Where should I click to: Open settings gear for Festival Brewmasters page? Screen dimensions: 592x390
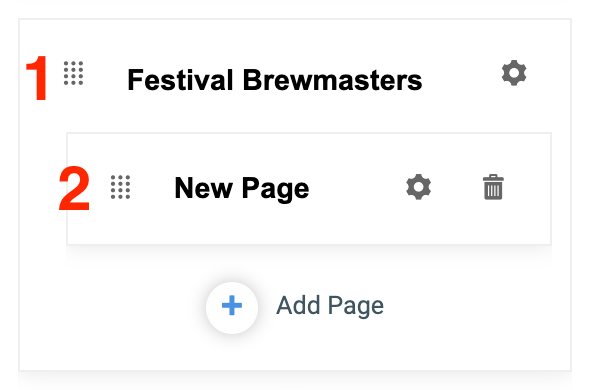click(x=514, y=73)
